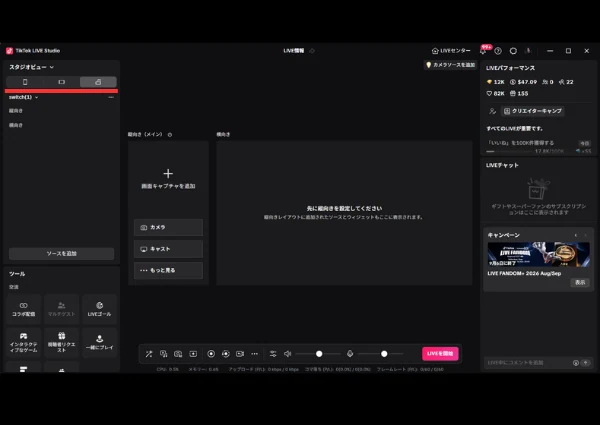Click the plus to add screen capture
The image size is (600, 425).
pyautogui.click(x=168, y=174)
